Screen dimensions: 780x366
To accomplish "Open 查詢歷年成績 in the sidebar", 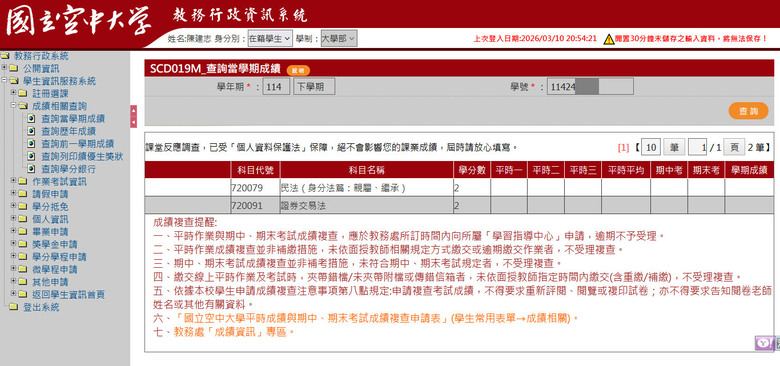I will click(x=69, y=131).
